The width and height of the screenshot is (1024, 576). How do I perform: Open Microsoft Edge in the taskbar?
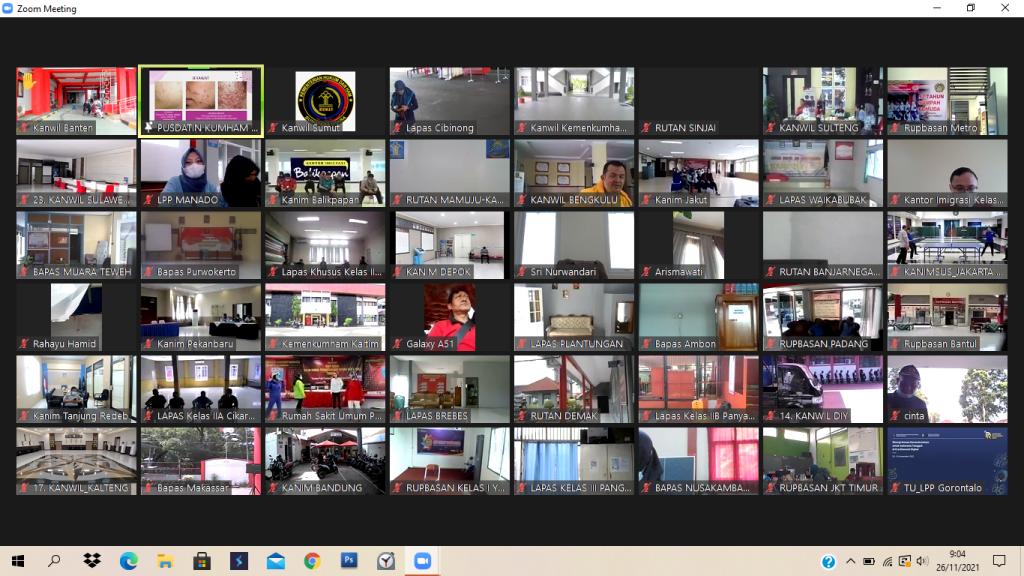pos(129,561)
